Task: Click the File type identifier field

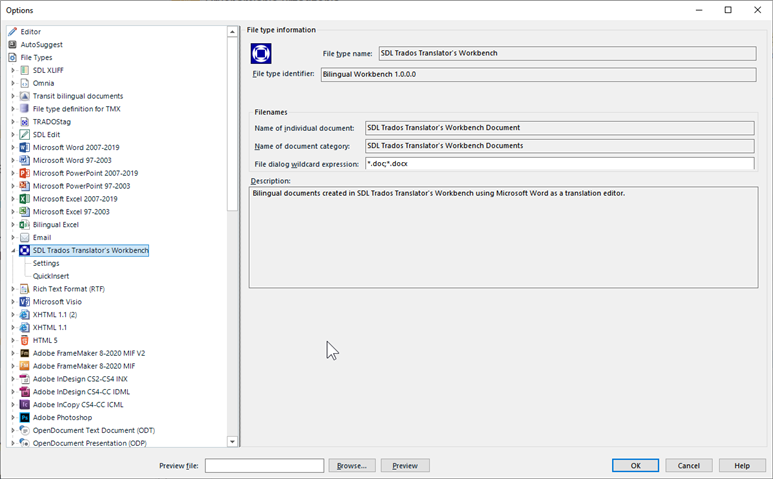Action: coord(538,74)
